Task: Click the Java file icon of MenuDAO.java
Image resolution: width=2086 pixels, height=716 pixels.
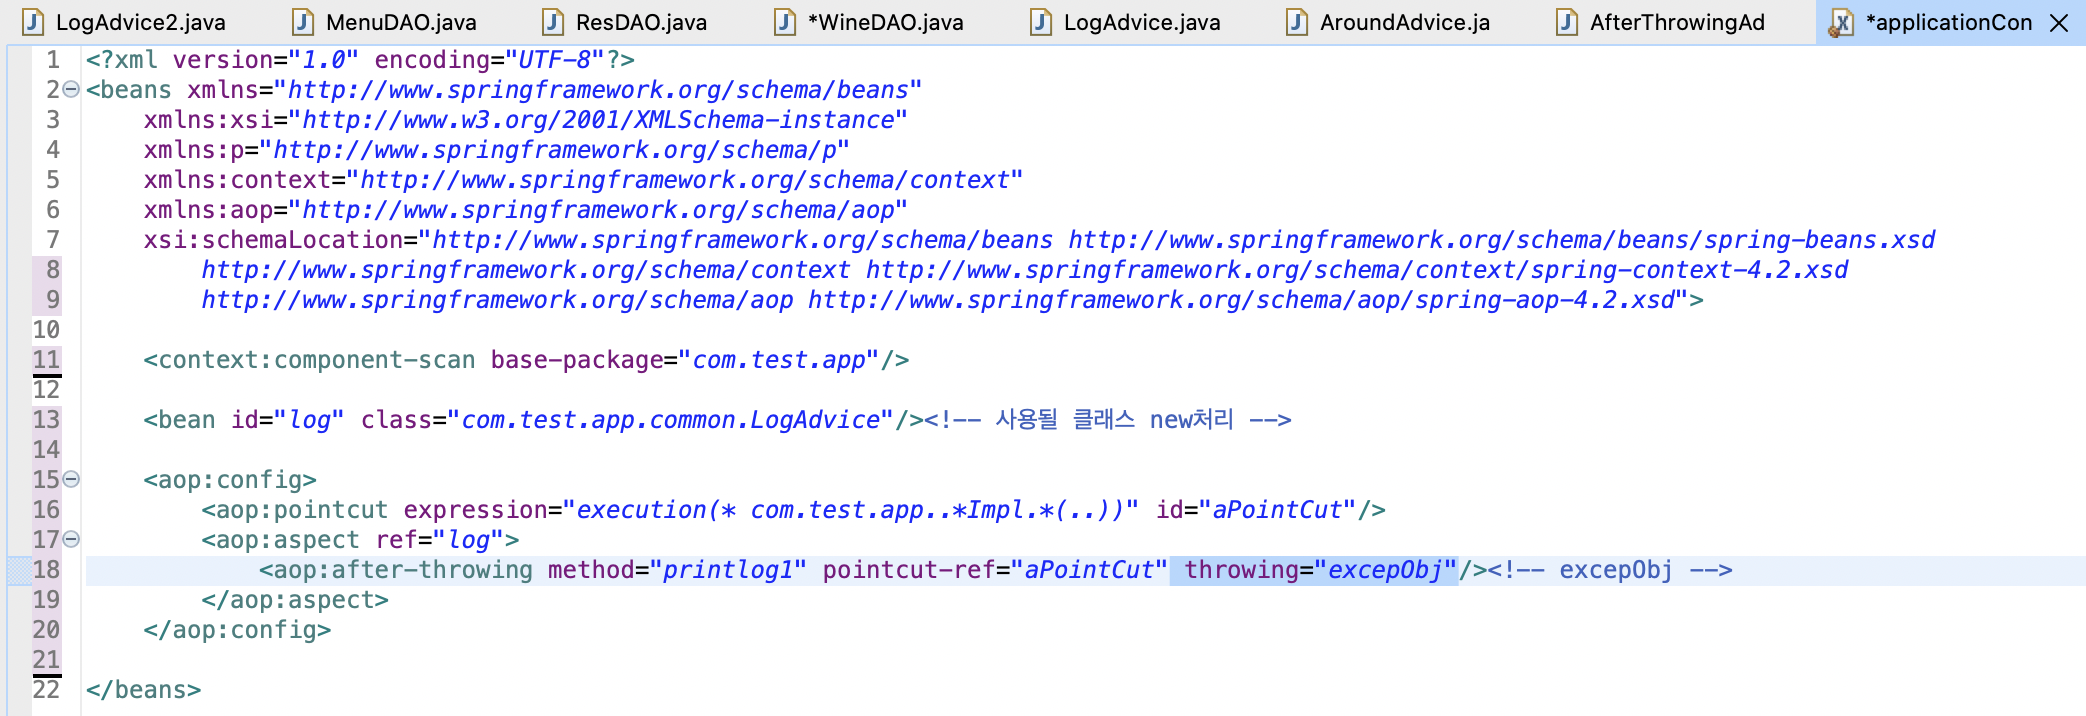Action: [x=303, y=22]
